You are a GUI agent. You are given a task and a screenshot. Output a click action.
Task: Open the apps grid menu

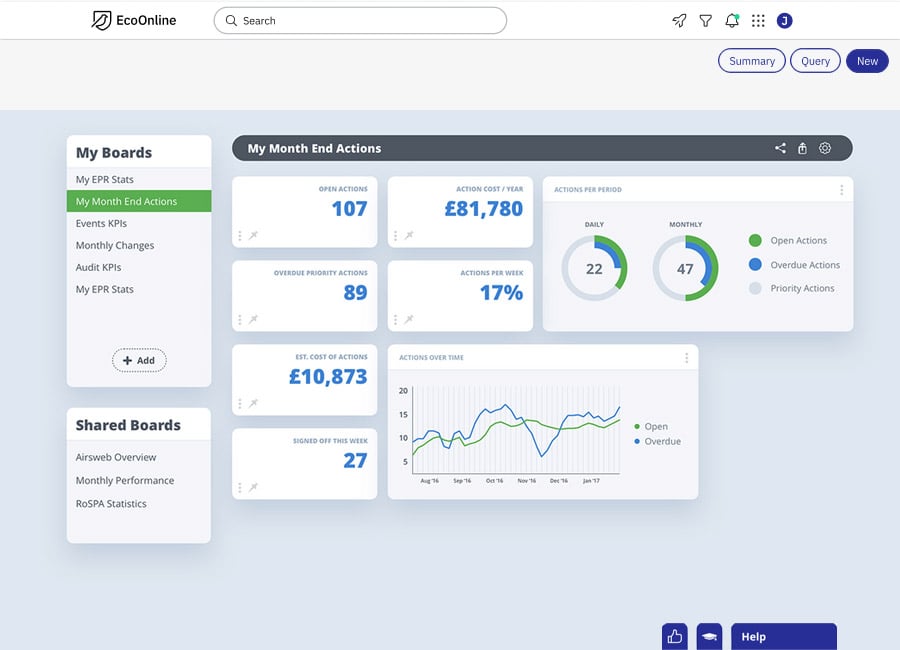point(758,21)
